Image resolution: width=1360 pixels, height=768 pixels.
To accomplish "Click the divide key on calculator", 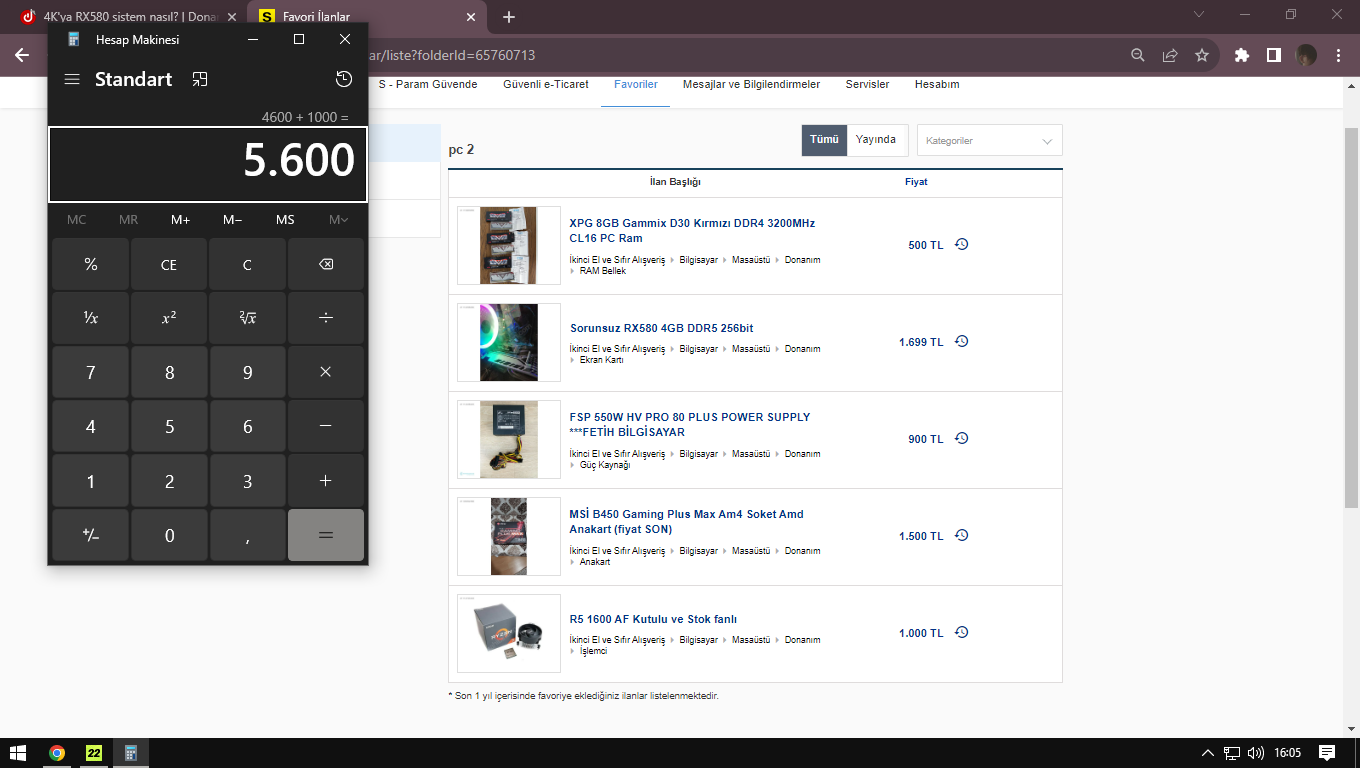I will (326, 318).
